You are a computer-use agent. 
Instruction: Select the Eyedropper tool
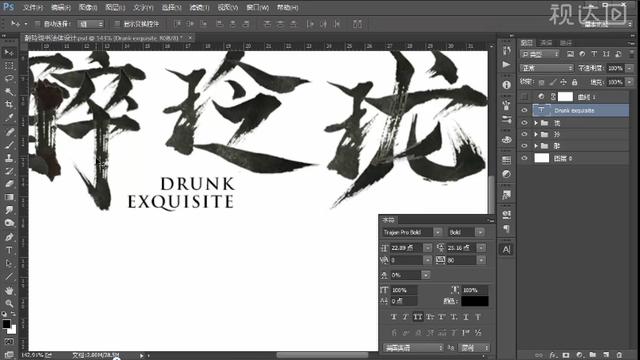pyautogui.click(x=9, y=118)
